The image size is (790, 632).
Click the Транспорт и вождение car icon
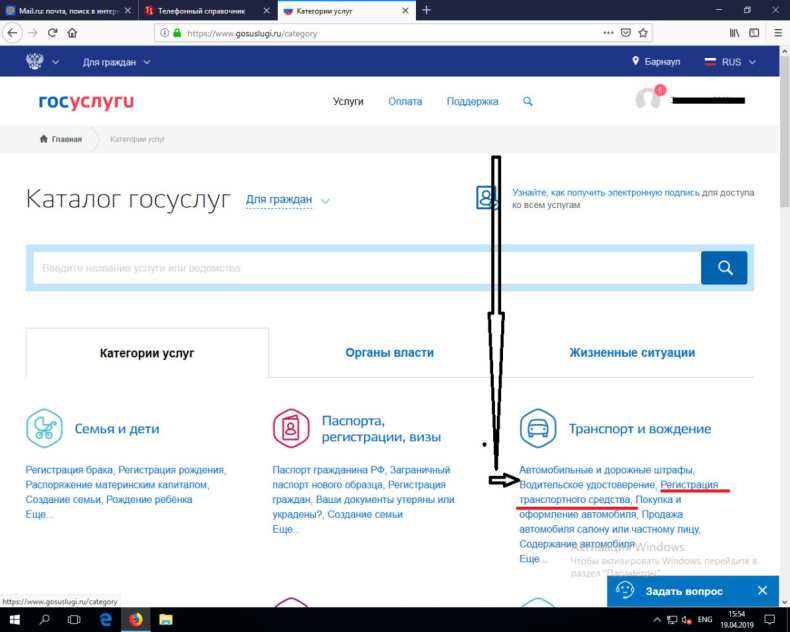click(x=538, y=429)
